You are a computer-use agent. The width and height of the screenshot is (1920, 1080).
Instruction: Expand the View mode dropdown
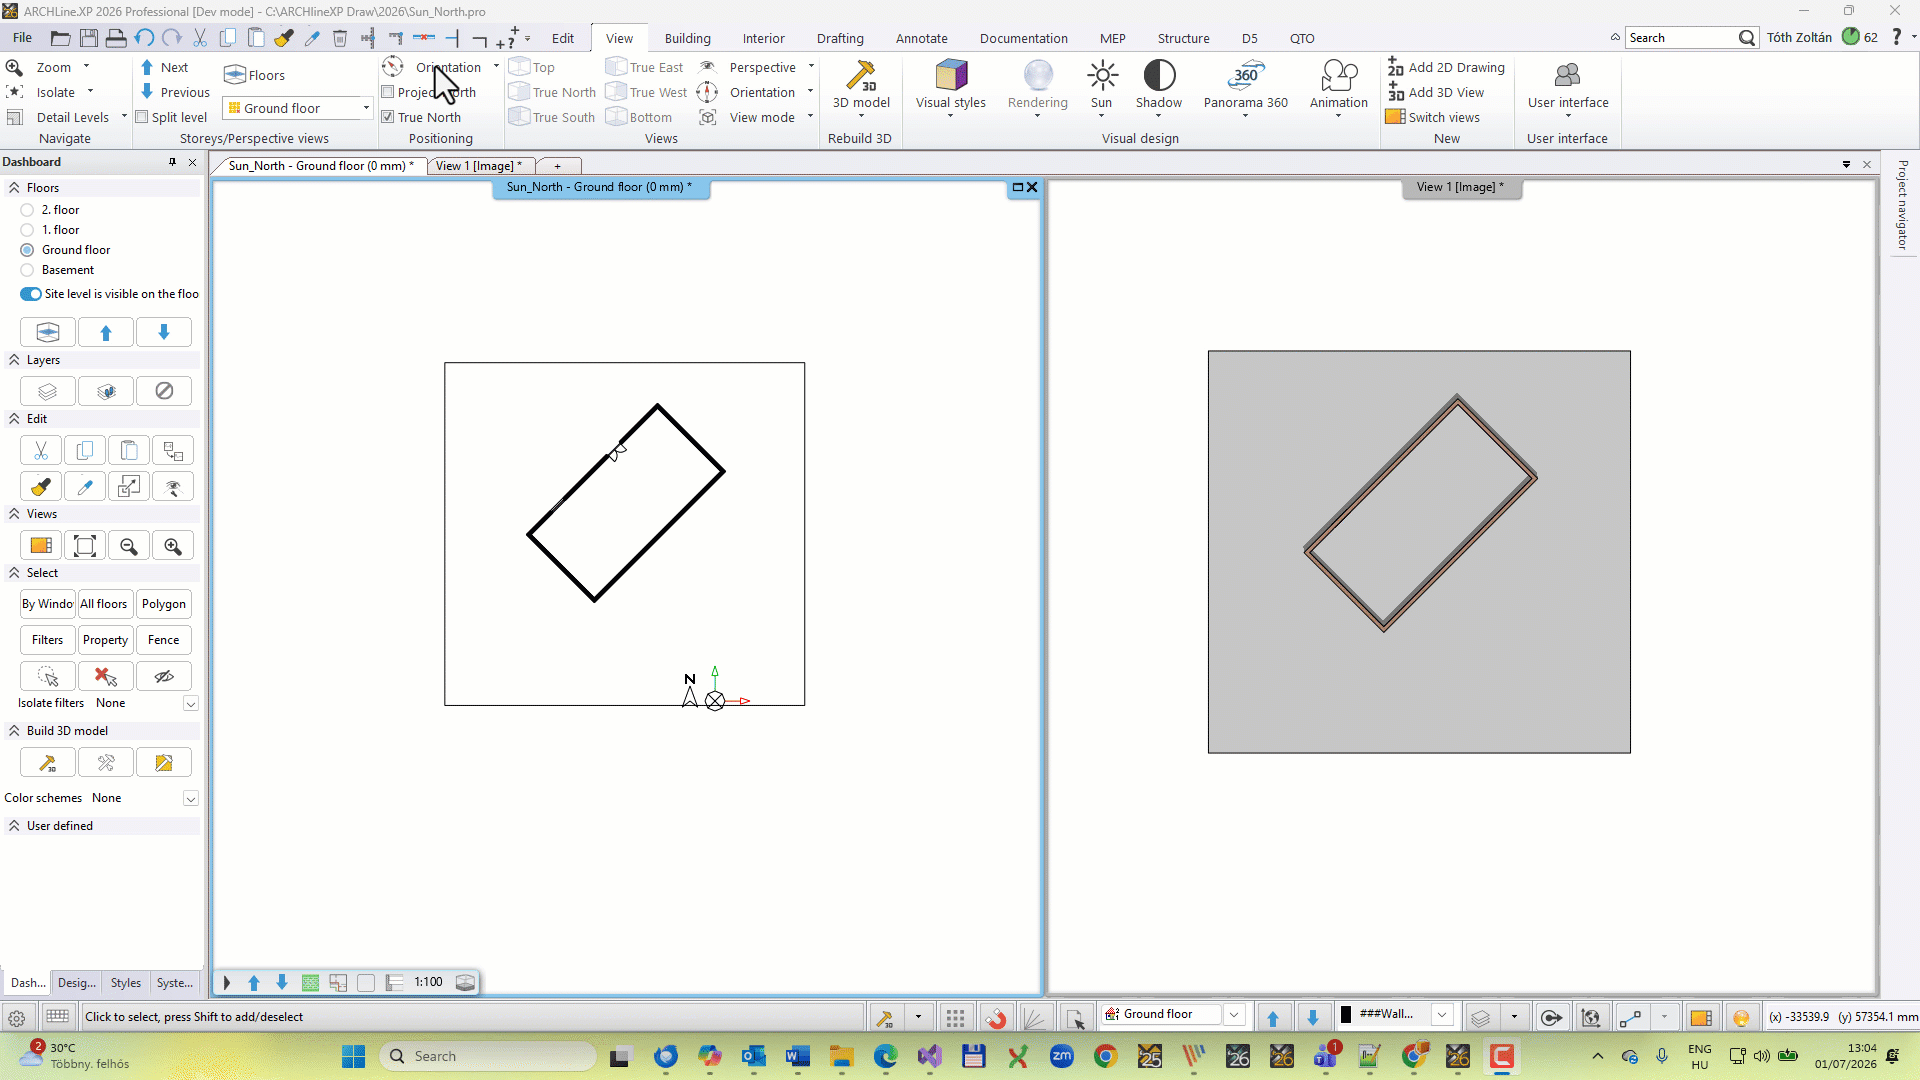[x=810, y=117]
